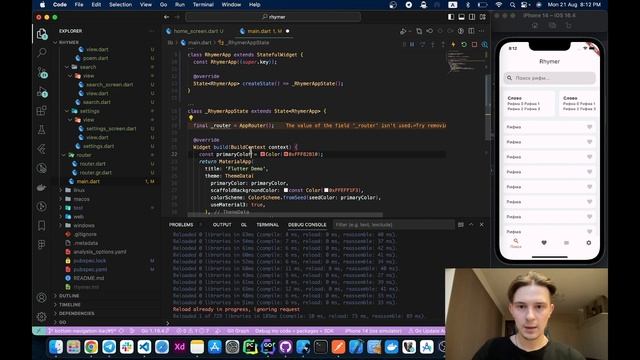Open Telegram from the Dock
640x360 pixels.
[109, 347]
